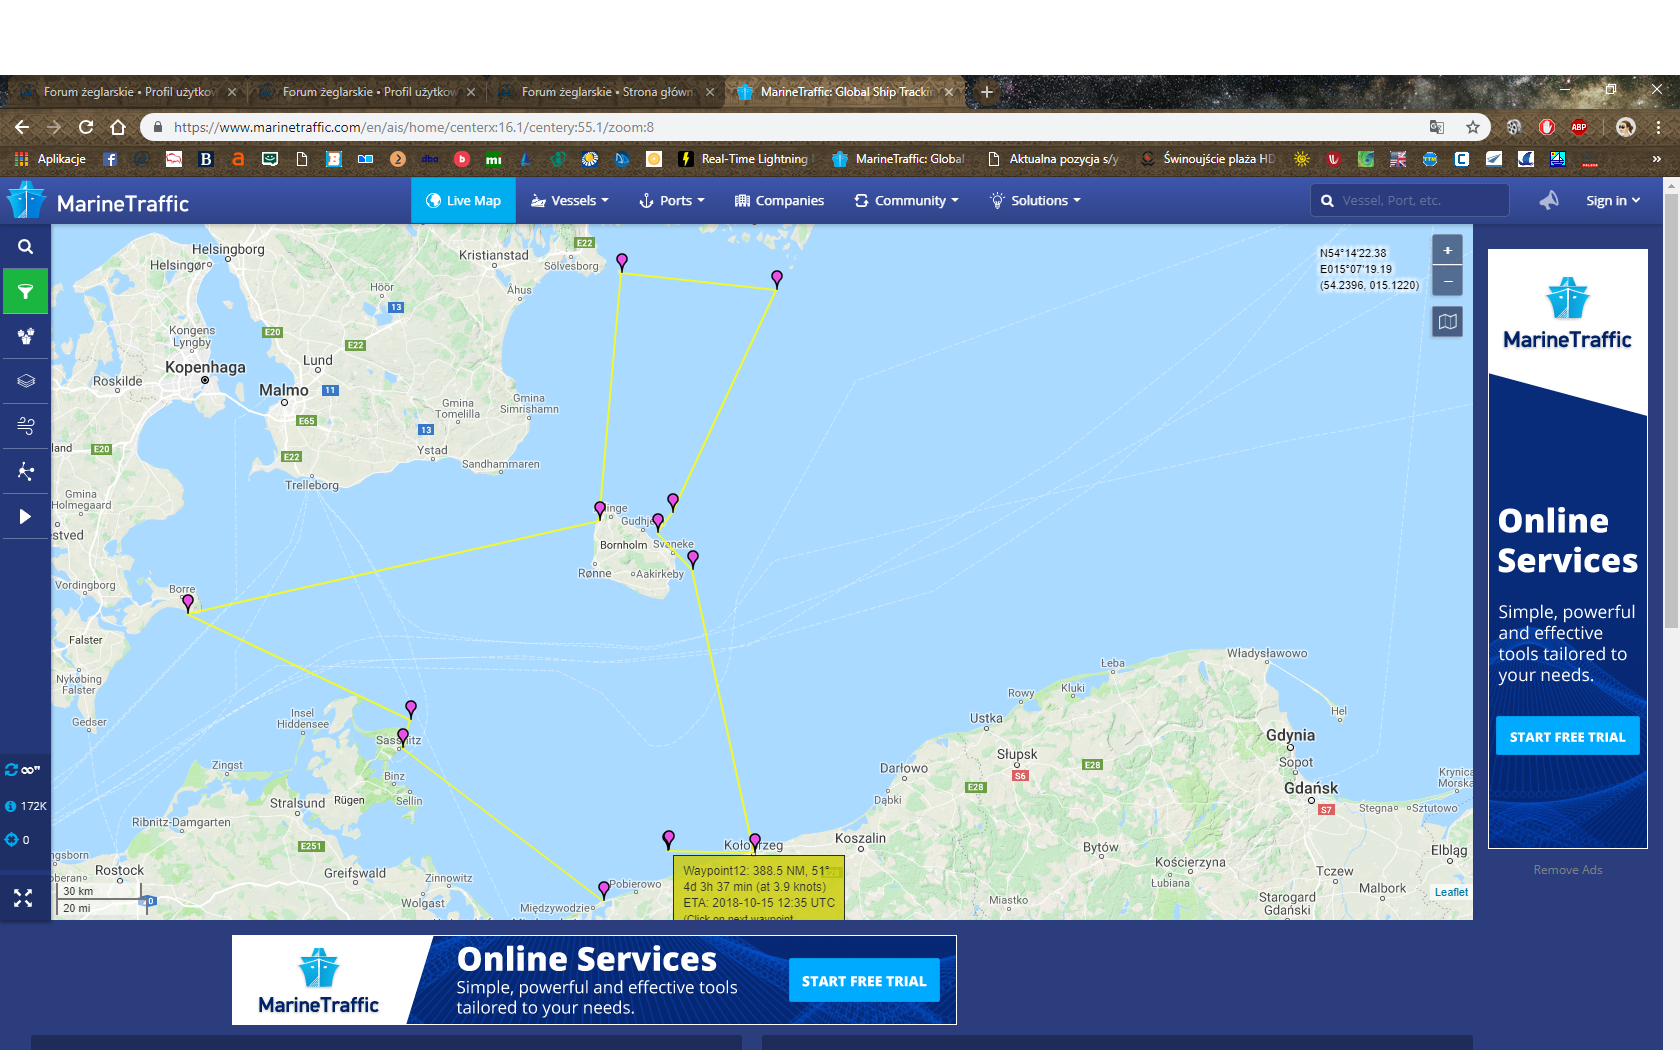
Task: Open the Aplikacje apps bookmark
Action: coord(50,159)
